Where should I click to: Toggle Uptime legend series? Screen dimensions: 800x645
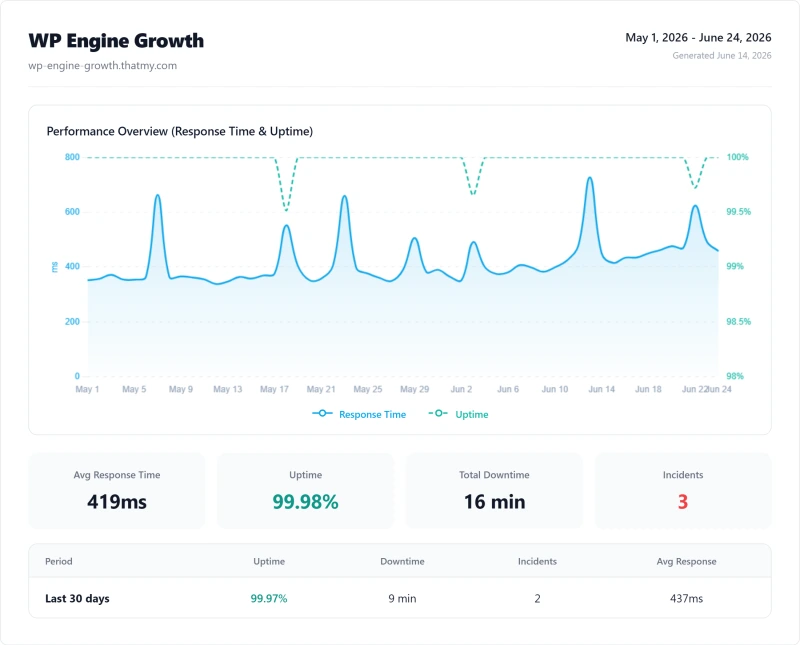pyautogui.click(x=458, y=414)
